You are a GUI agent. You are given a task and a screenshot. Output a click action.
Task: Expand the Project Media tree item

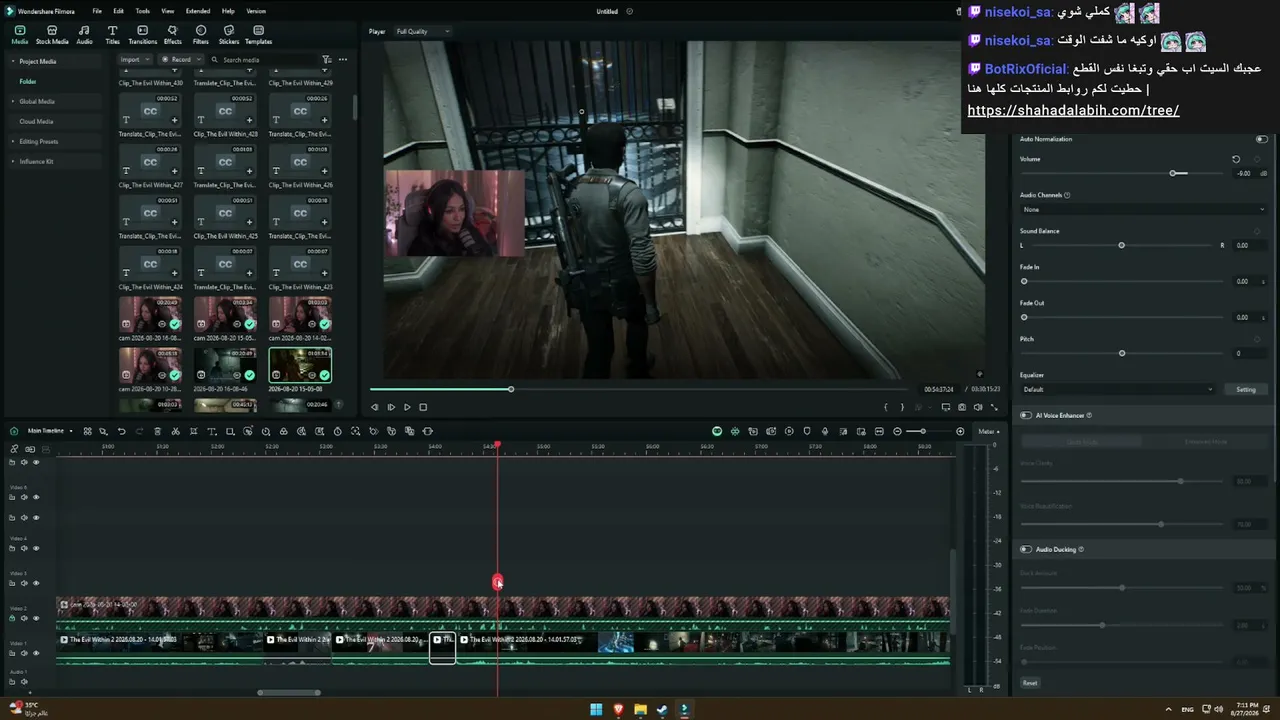point(13,62)
